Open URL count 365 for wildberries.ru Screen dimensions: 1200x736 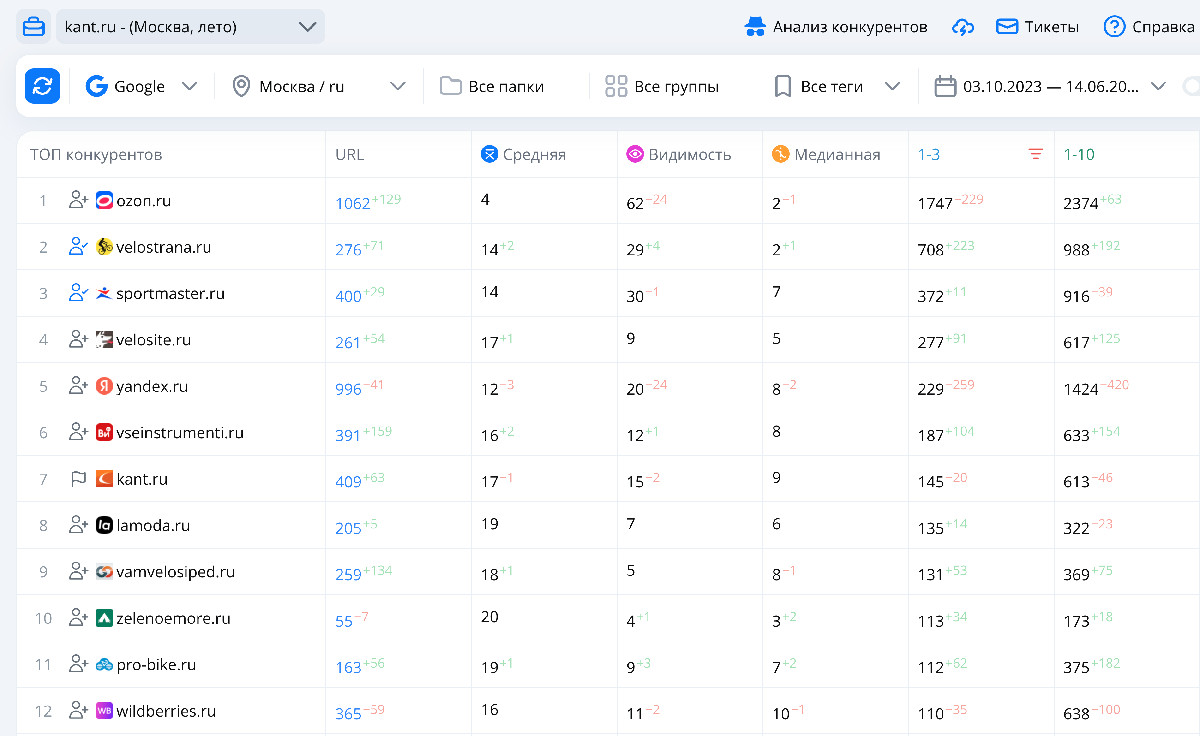pos(348,714)
